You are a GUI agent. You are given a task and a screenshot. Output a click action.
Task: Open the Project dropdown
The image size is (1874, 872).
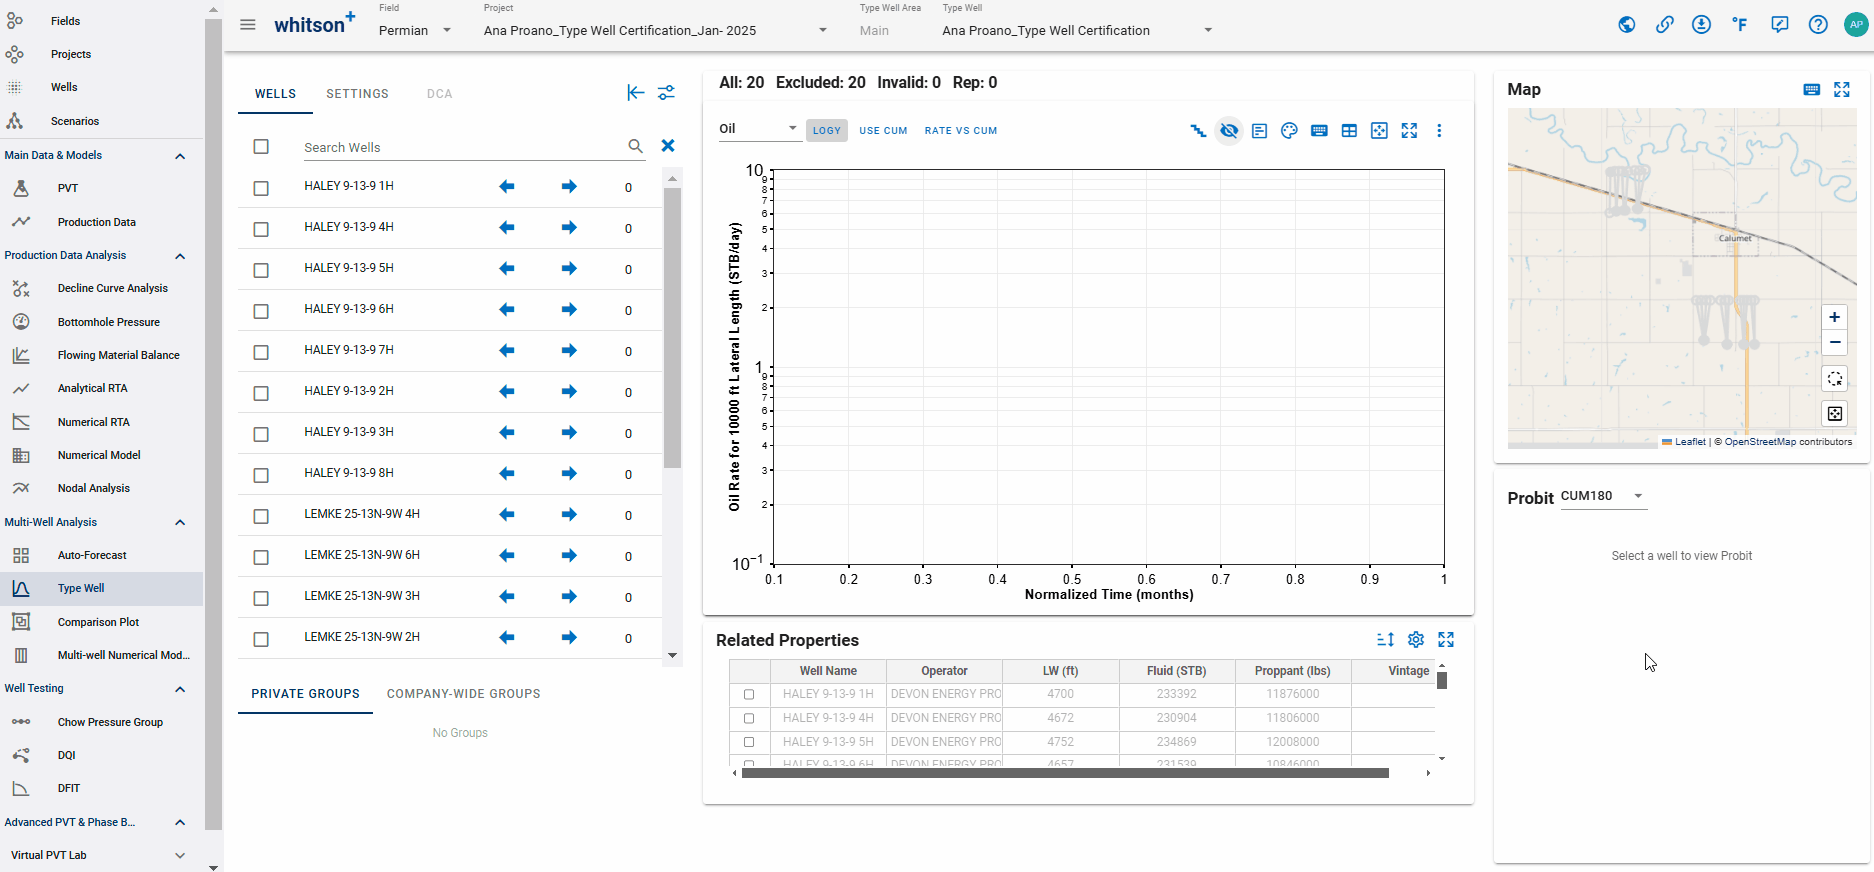[656, 30]
